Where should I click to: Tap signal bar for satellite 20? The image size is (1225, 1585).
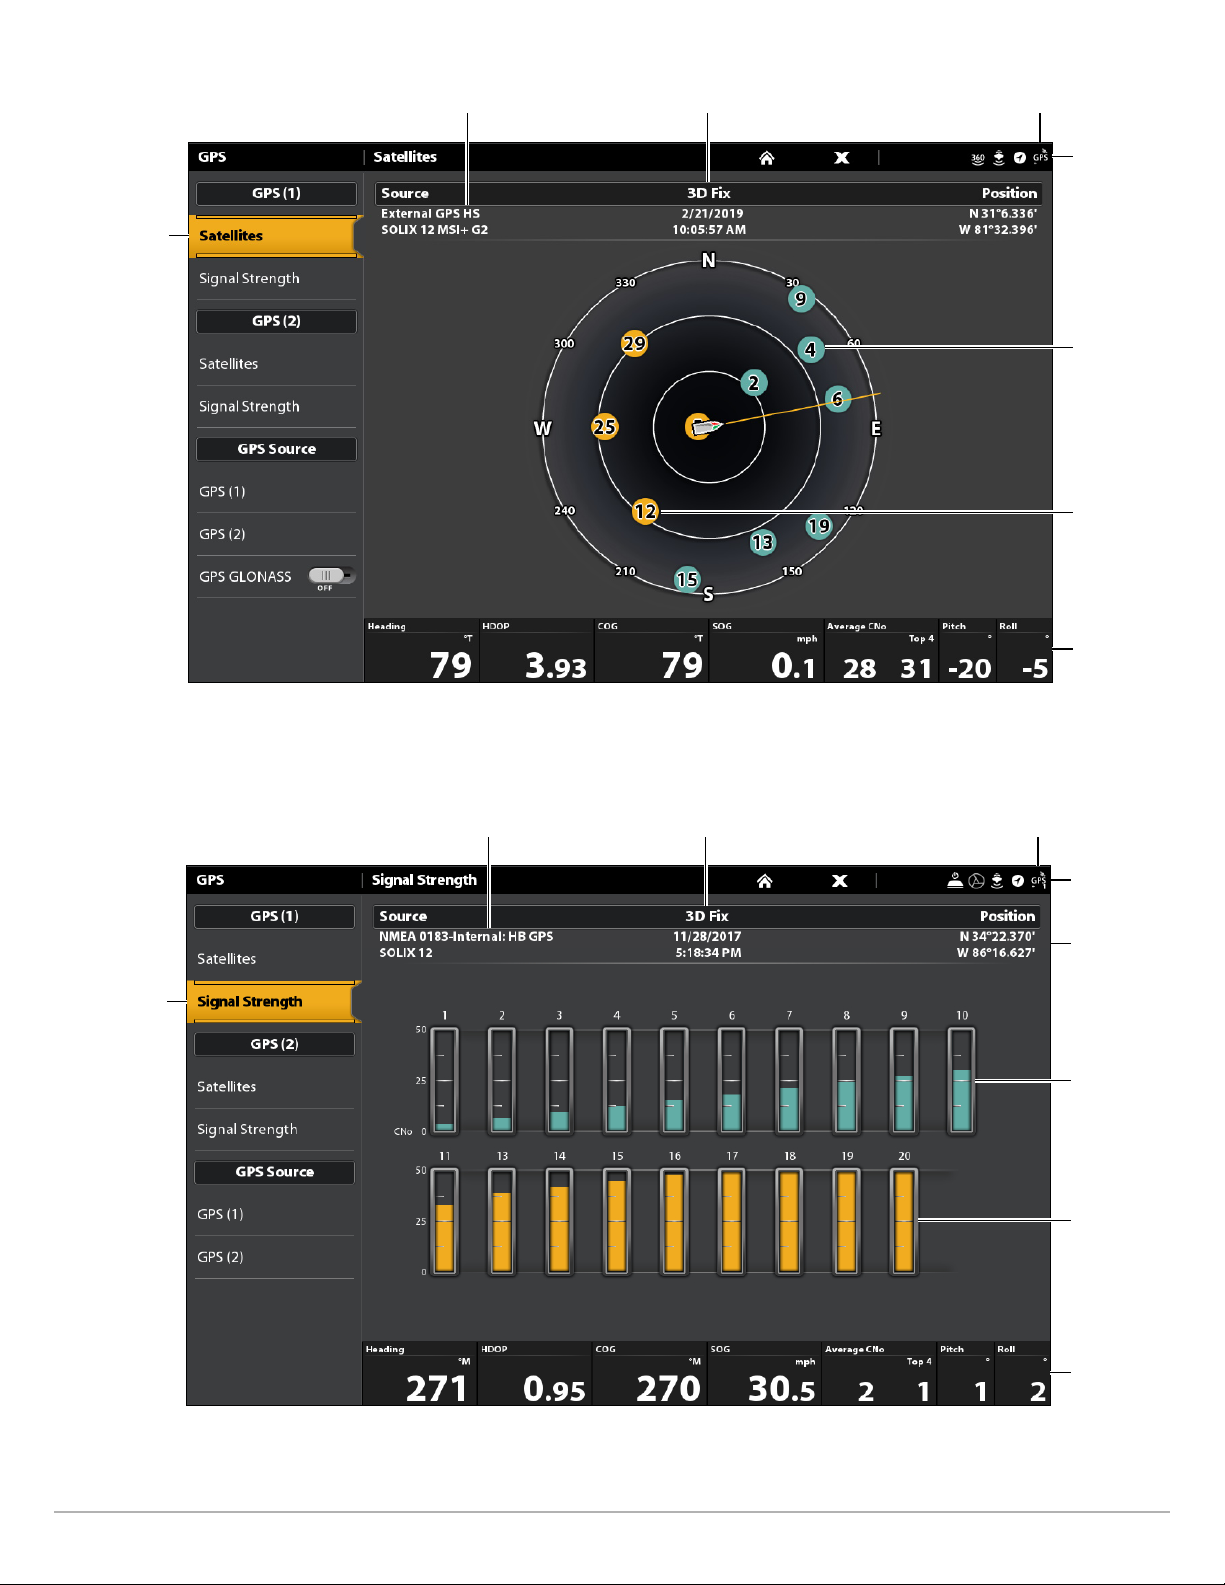904,1222
